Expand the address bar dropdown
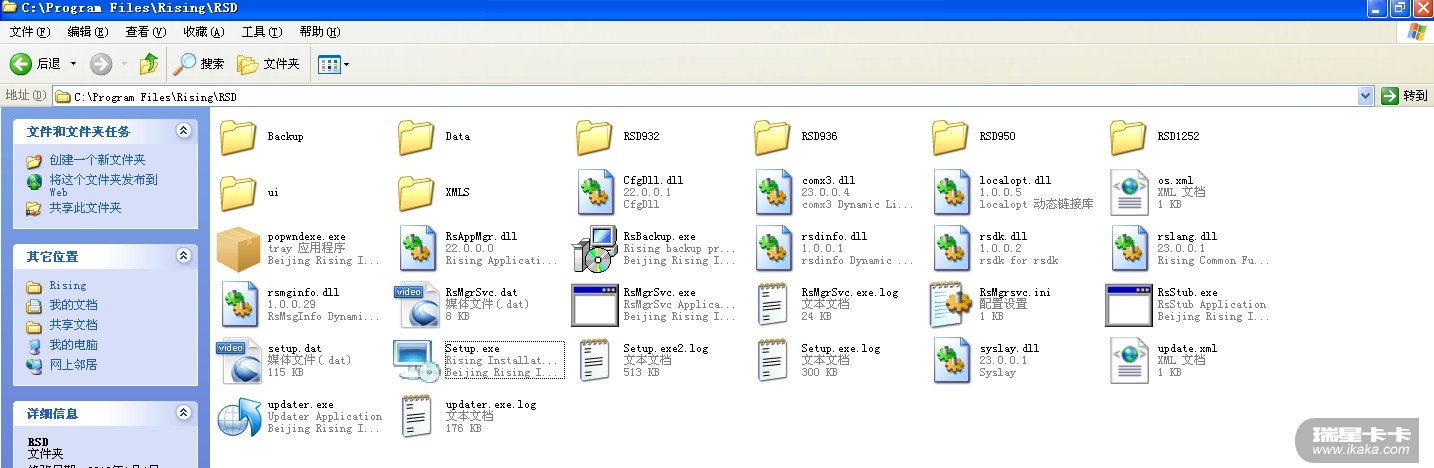The image size is (1434, 468). tap(1366, 96)
